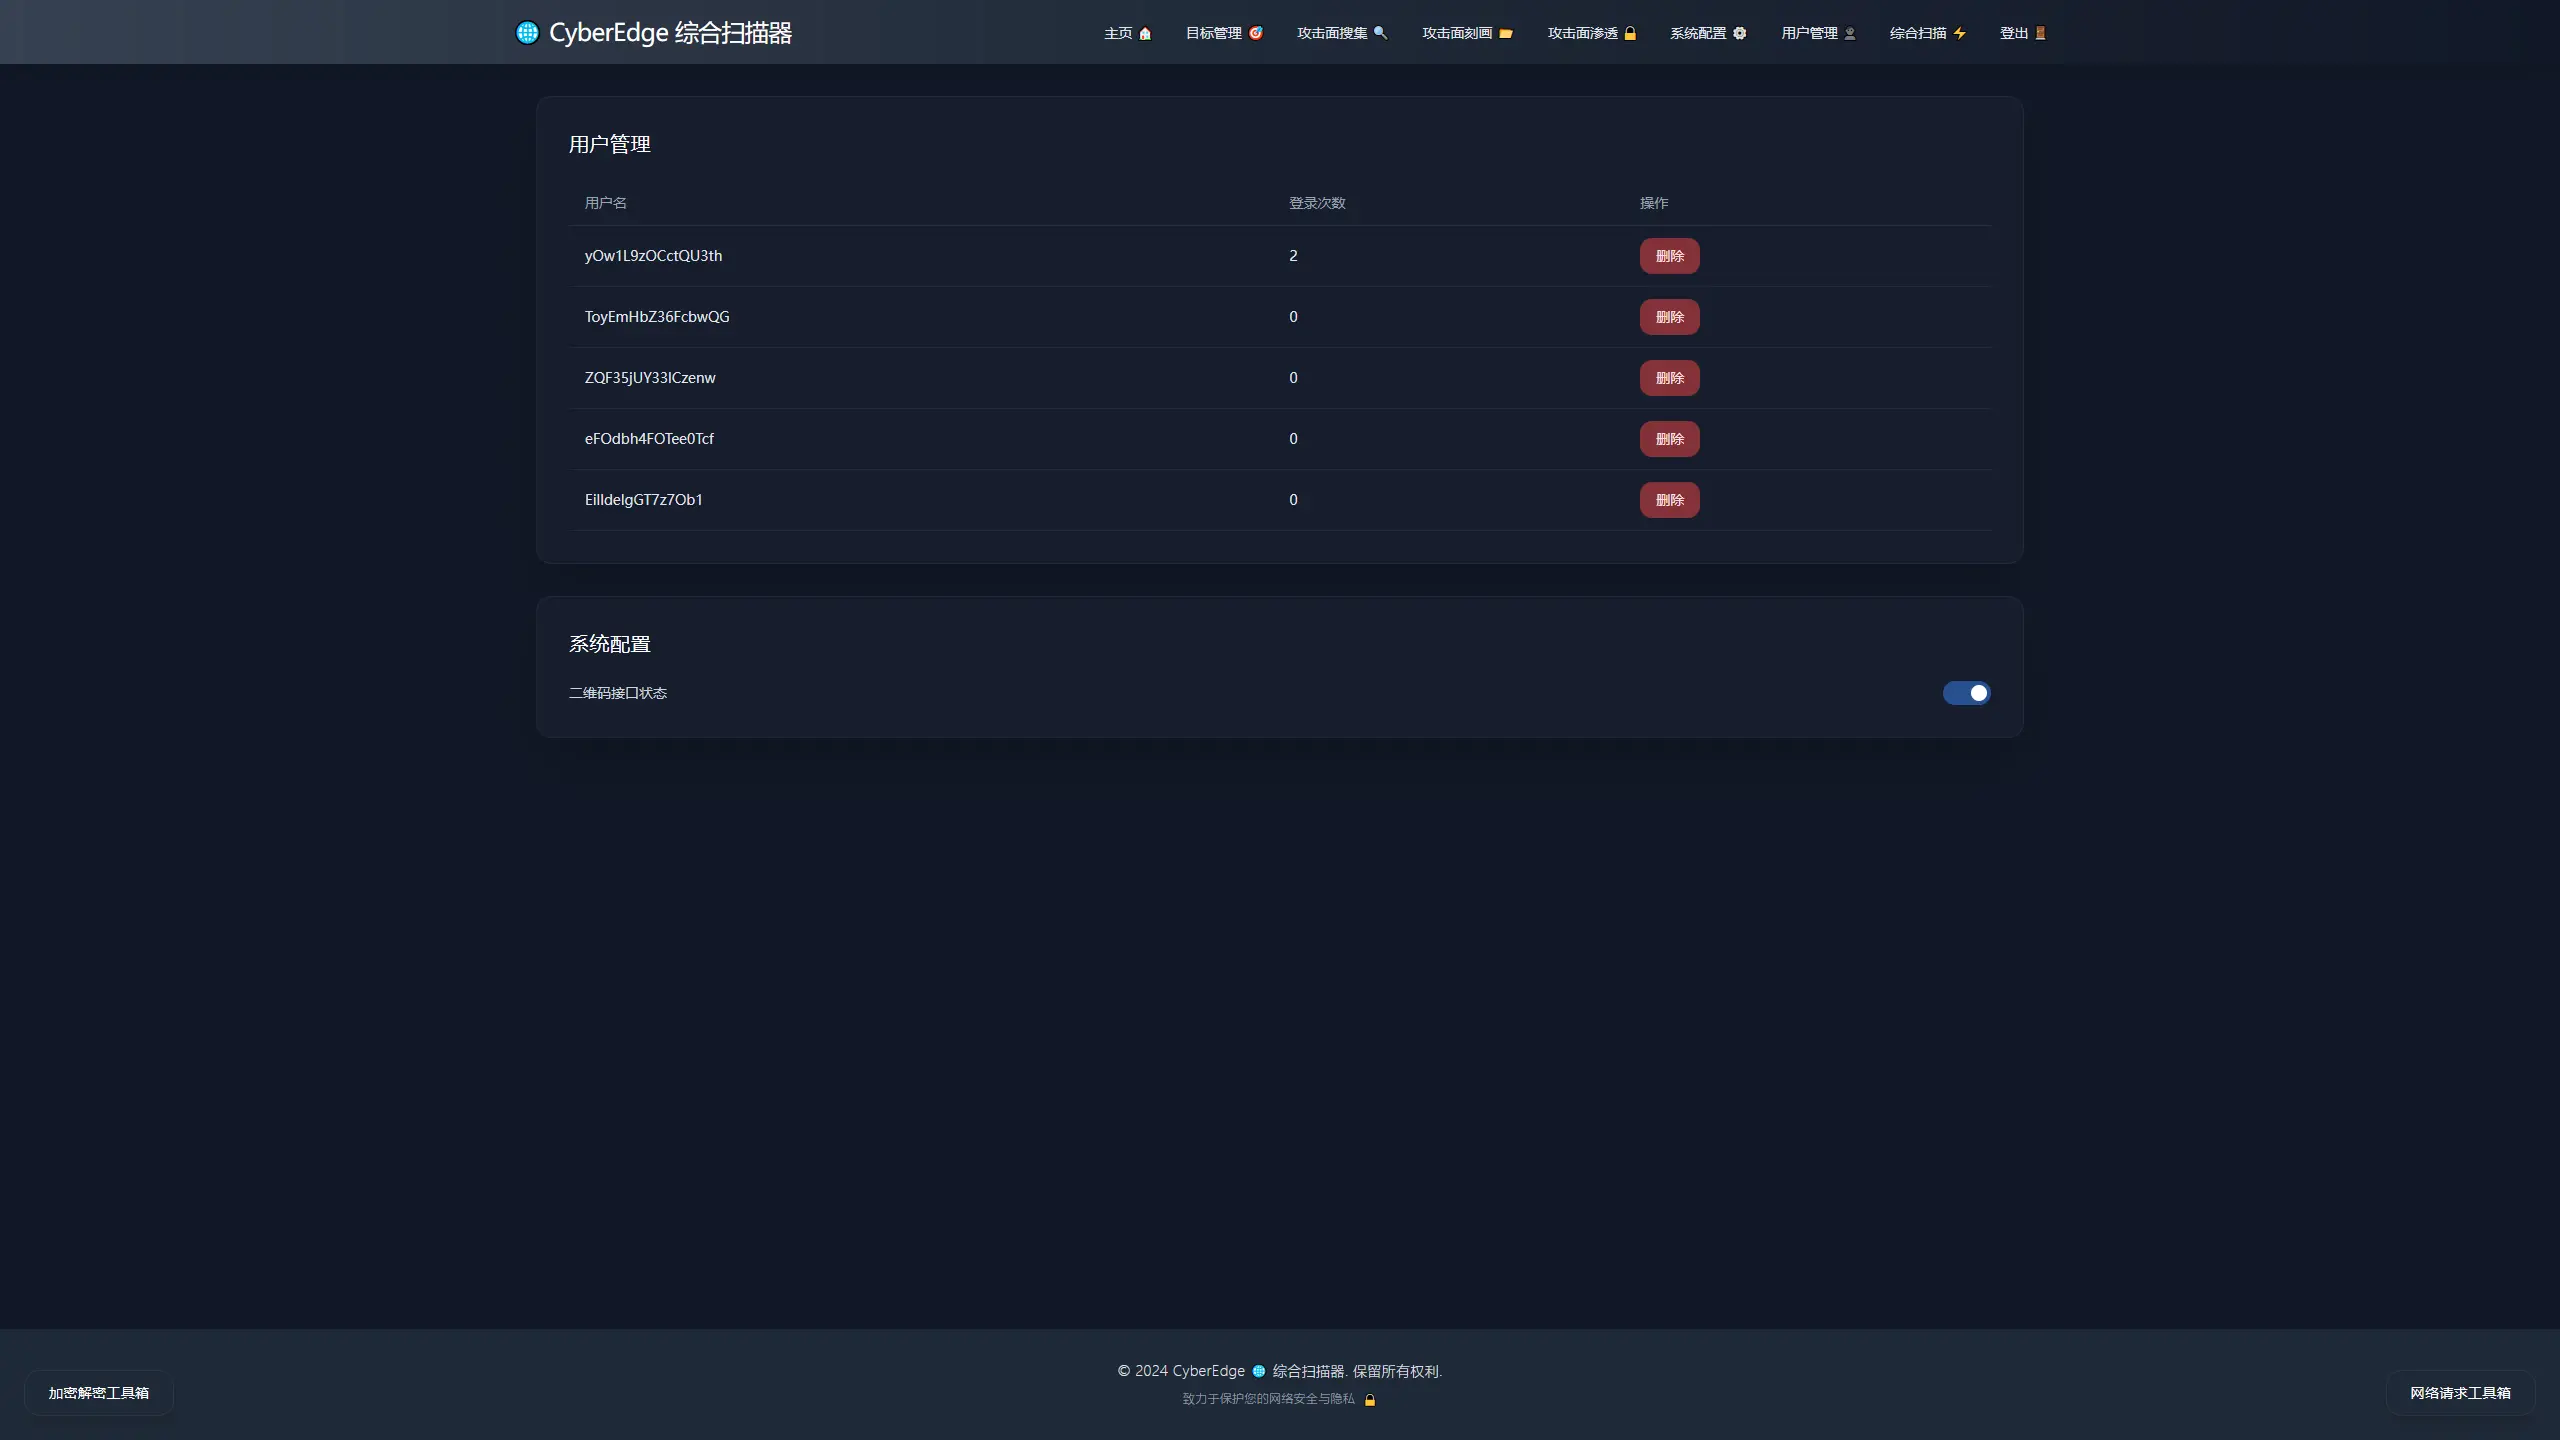
Task: Open the 网络请求工具箱 panel
Action: coord(2460,1393)
